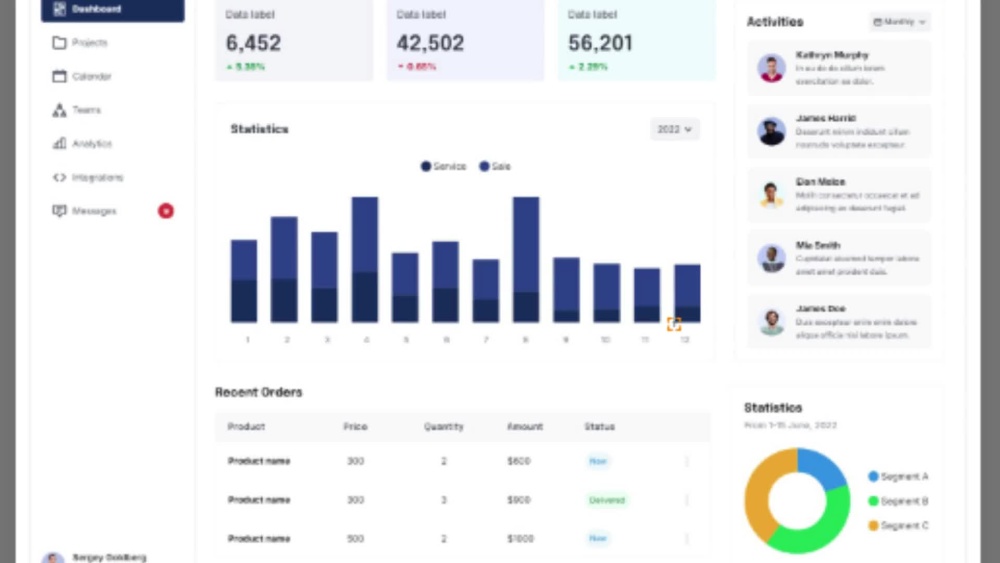Screen dimensions: 1000x563
Task: Click the Teams hierarchy icon
Action: click(59, 110)
